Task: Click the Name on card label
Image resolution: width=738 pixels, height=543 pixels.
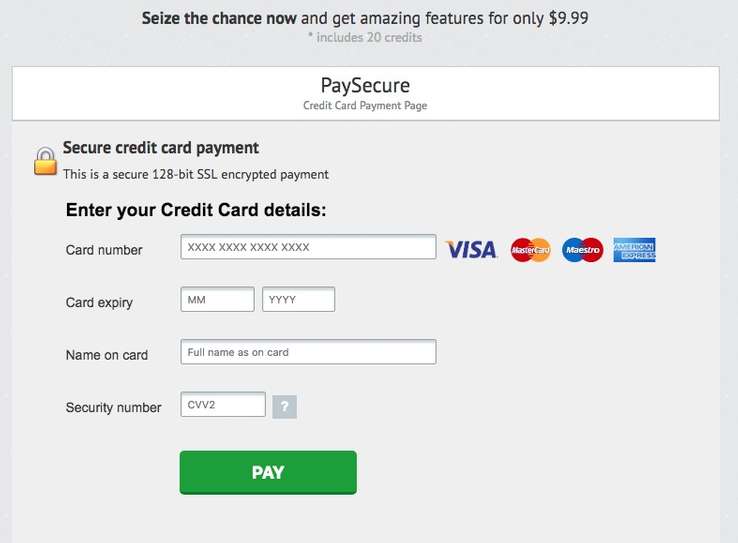Action: tap(107, 355)
